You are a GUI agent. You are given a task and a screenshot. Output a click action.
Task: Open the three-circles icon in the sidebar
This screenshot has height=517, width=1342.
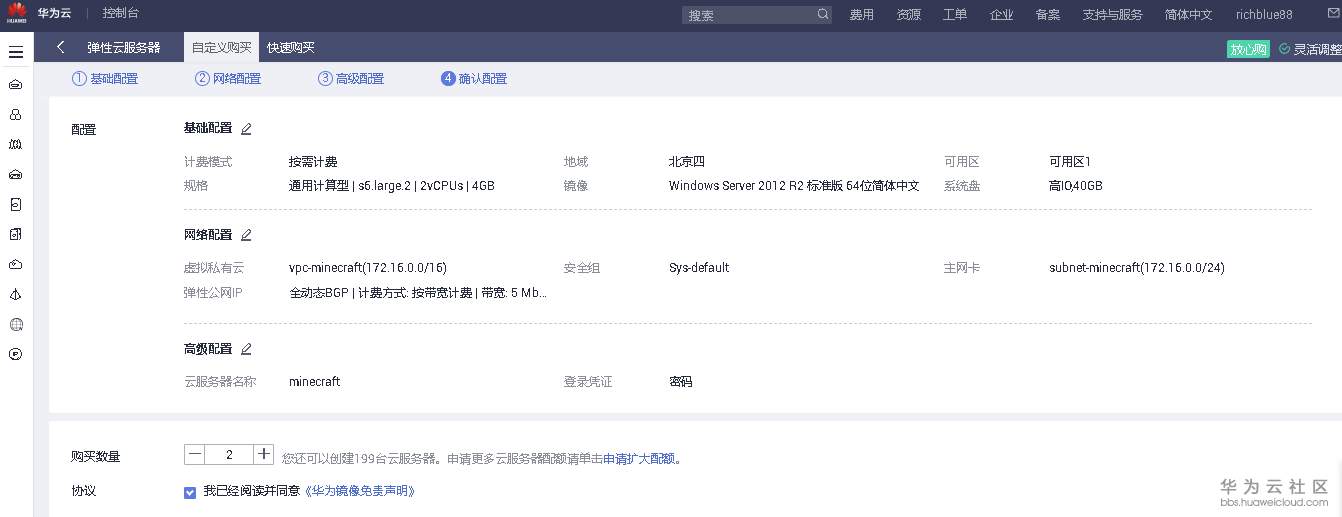[16, 115]
